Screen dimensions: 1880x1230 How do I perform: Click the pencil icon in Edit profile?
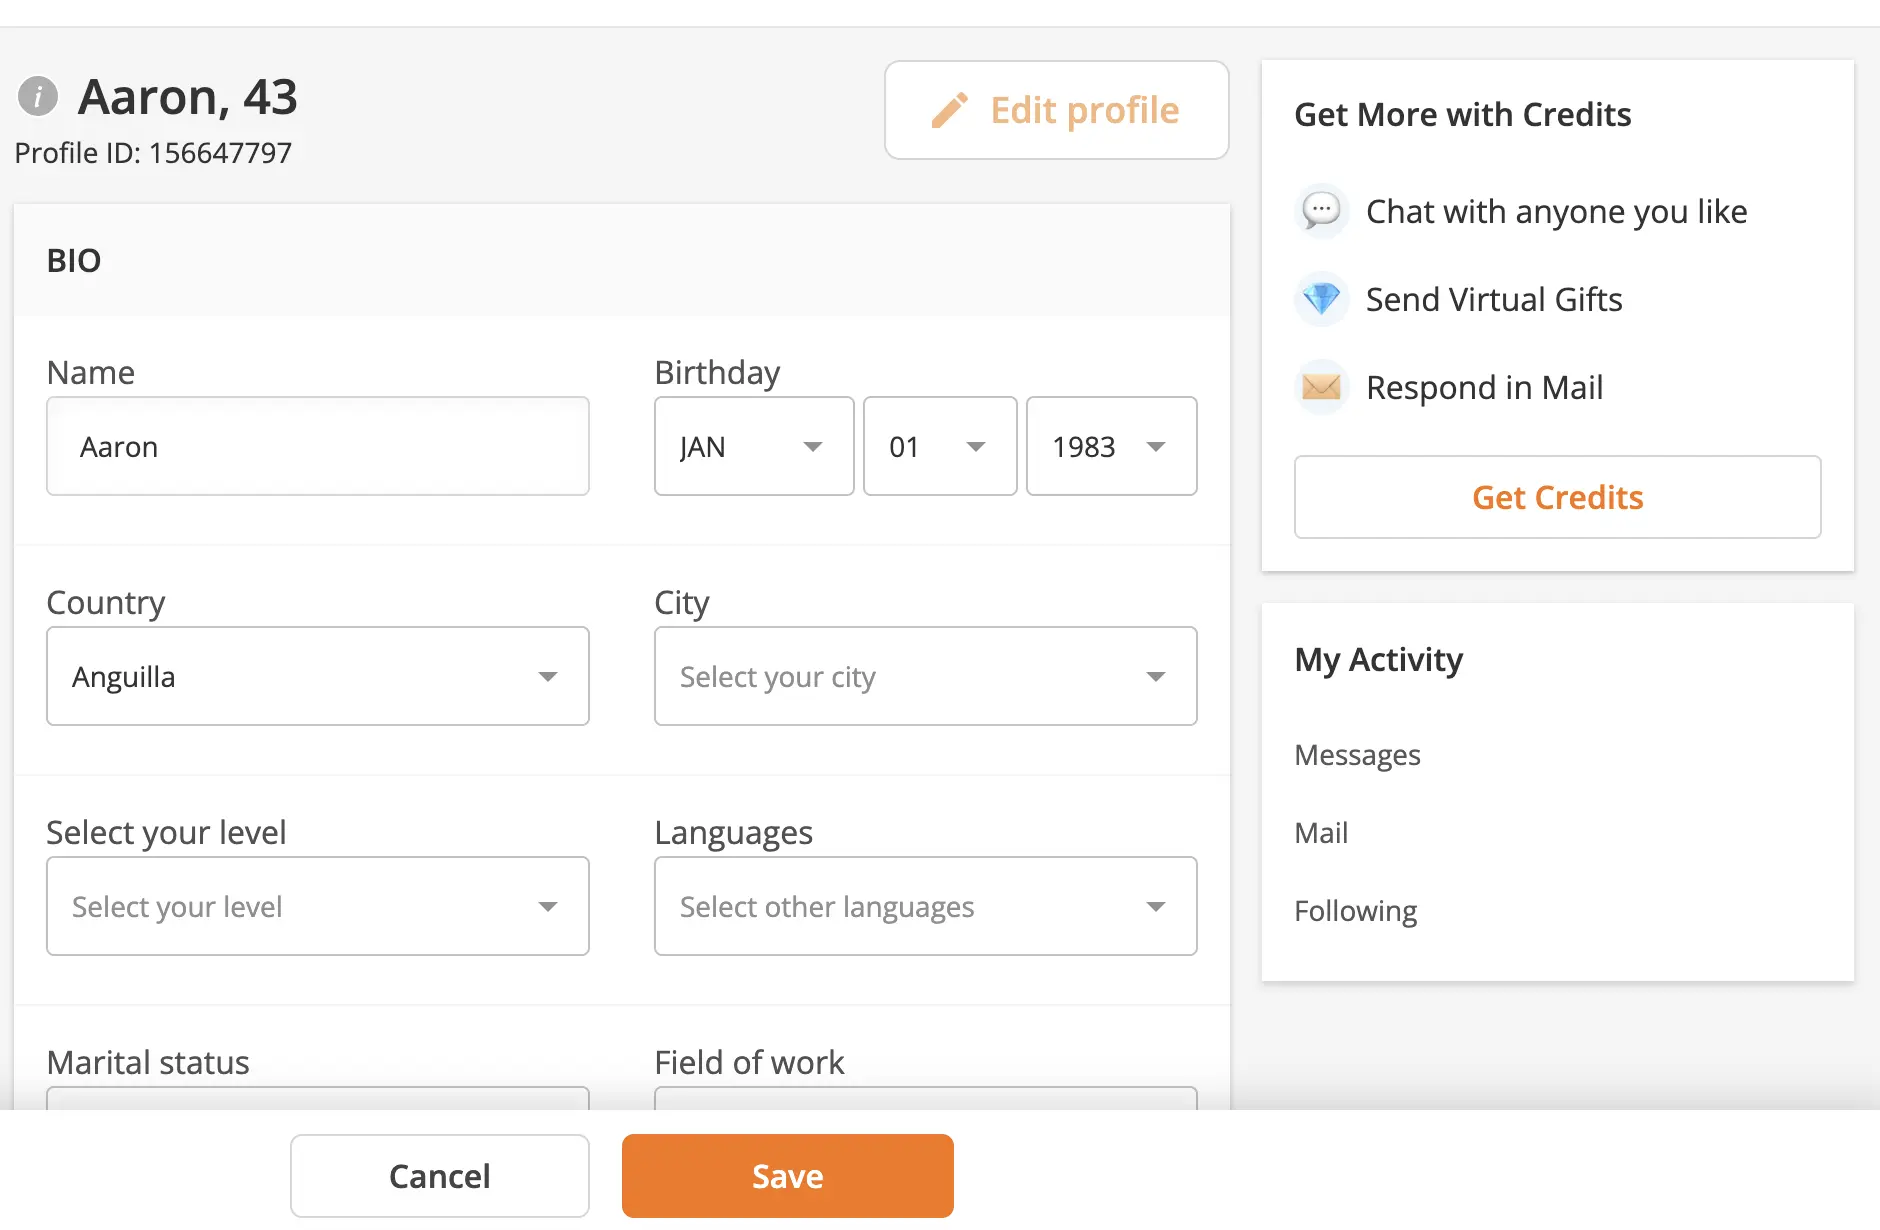(949, 110)
